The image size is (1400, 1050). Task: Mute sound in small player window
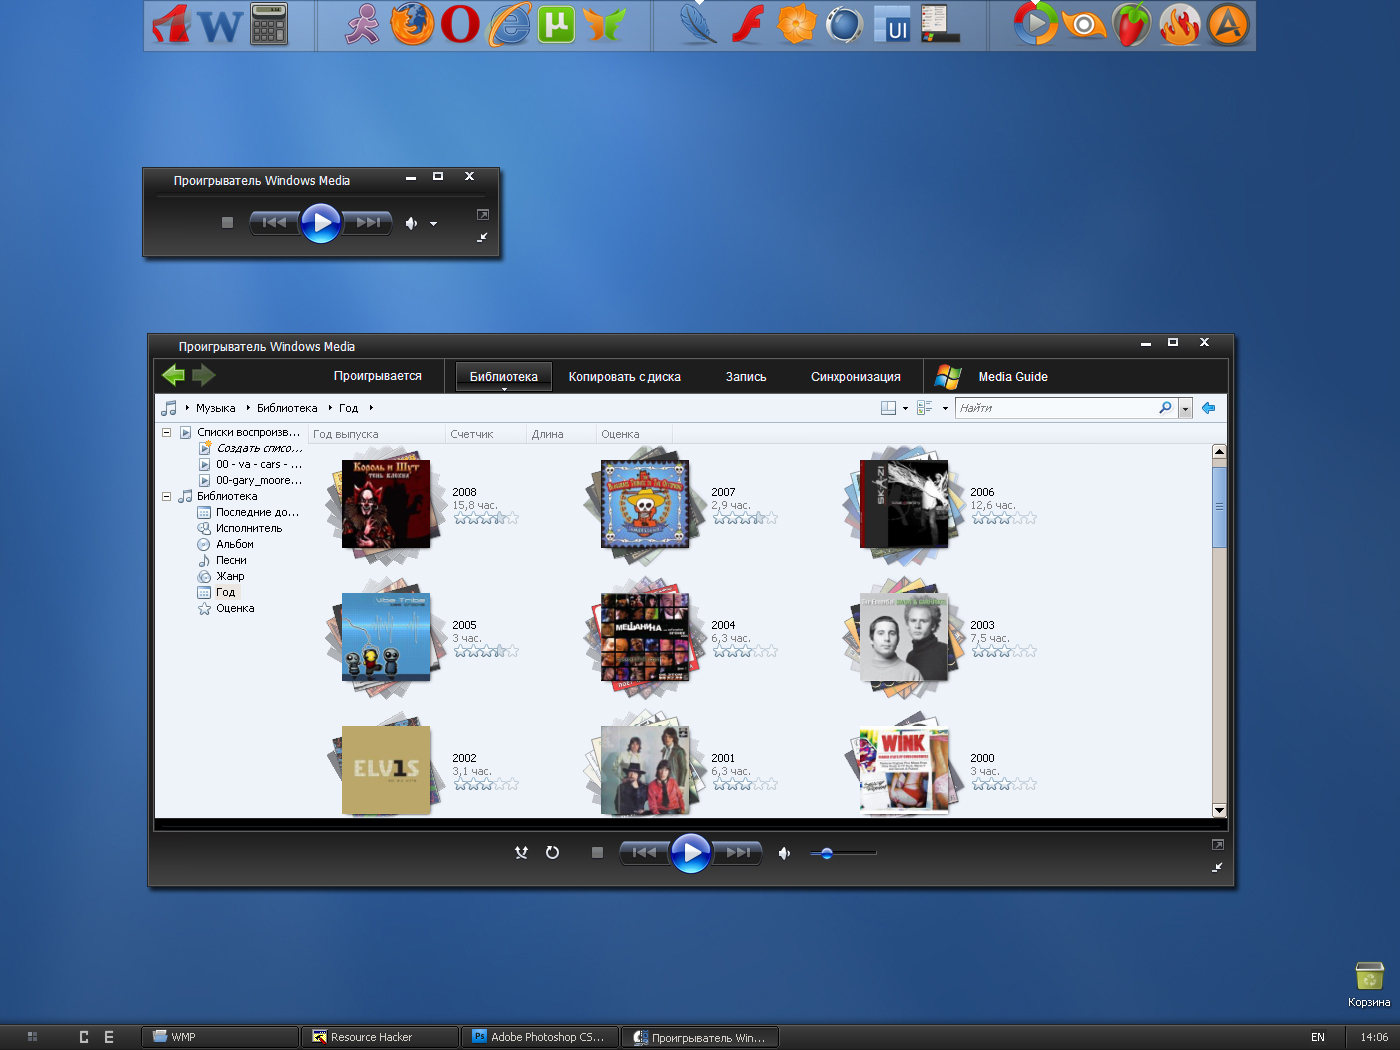click(411, 223)
